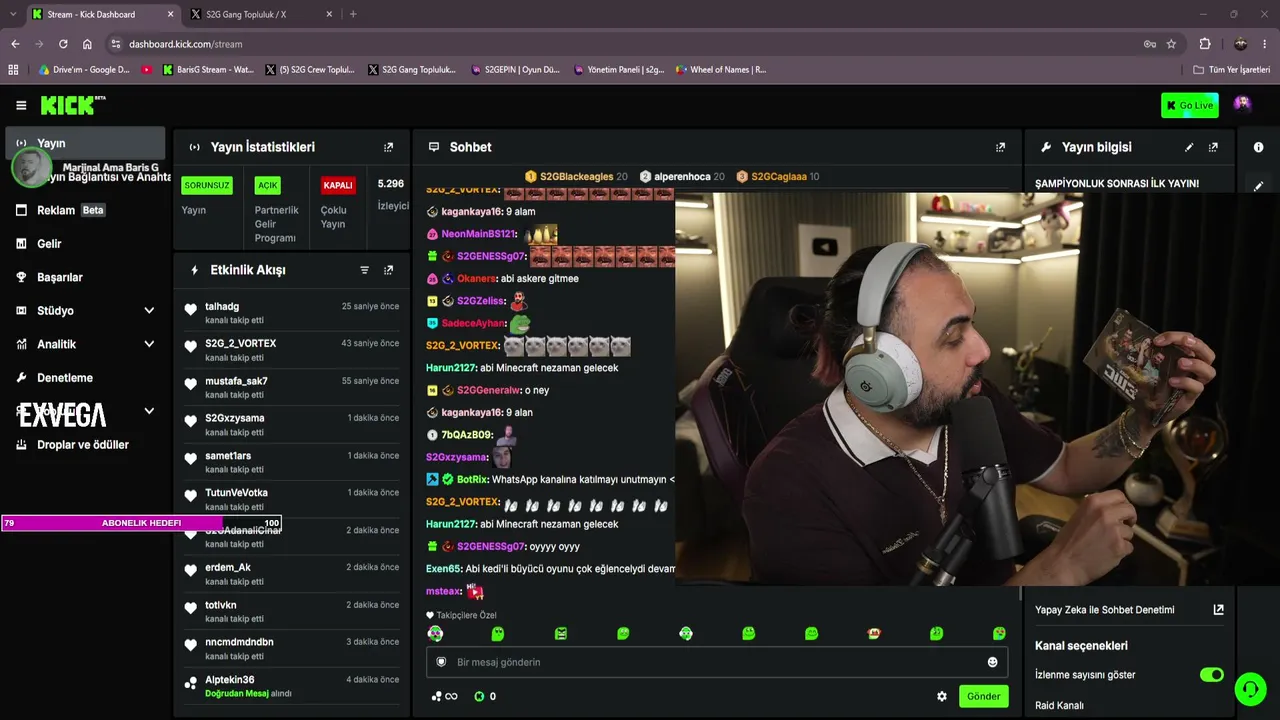Open Reklam Beta in the sidebar
The height and width of the screenshot is (720, 1280).
pyautogui.click(x=86, y=210)
